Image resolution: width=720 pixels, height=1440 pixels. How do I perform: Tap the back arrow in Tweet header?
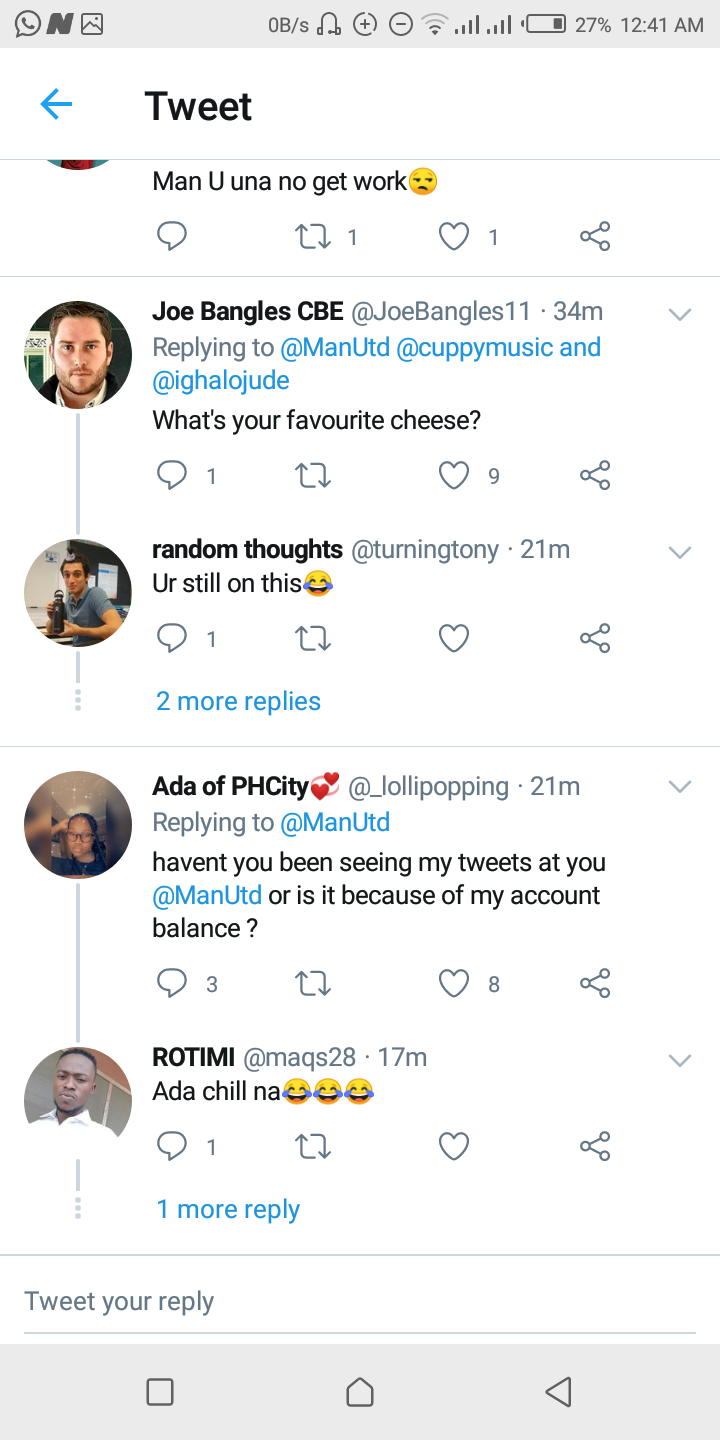[x=56, y=104]
